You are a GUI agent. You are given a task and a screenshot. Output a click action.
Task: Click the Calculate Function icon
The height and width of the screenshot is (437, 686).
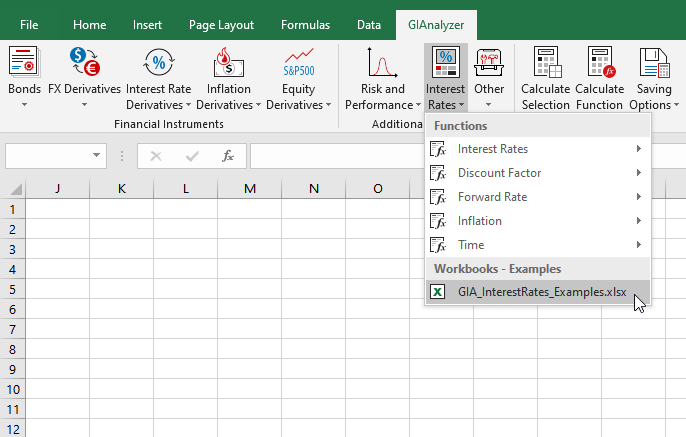[x=601, y=62]
